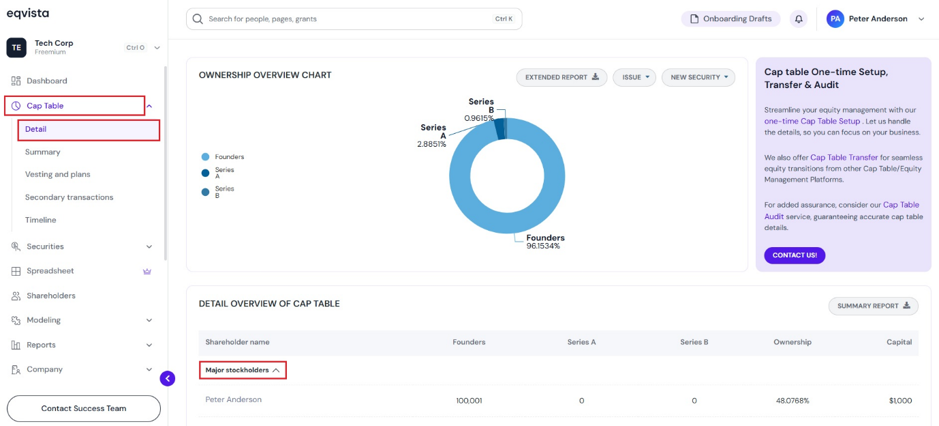
Task: Click the Reports chart icon
Action: pyautogui.click(x=16, y=345)
